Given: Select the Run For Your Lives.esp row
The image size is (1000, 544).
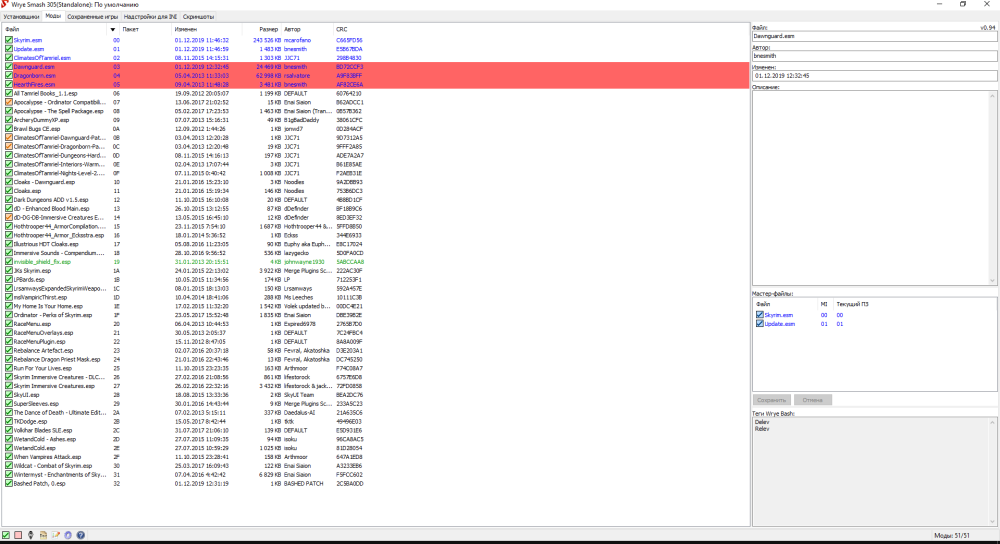Looking at the screenshot, I should pos(375,368).
